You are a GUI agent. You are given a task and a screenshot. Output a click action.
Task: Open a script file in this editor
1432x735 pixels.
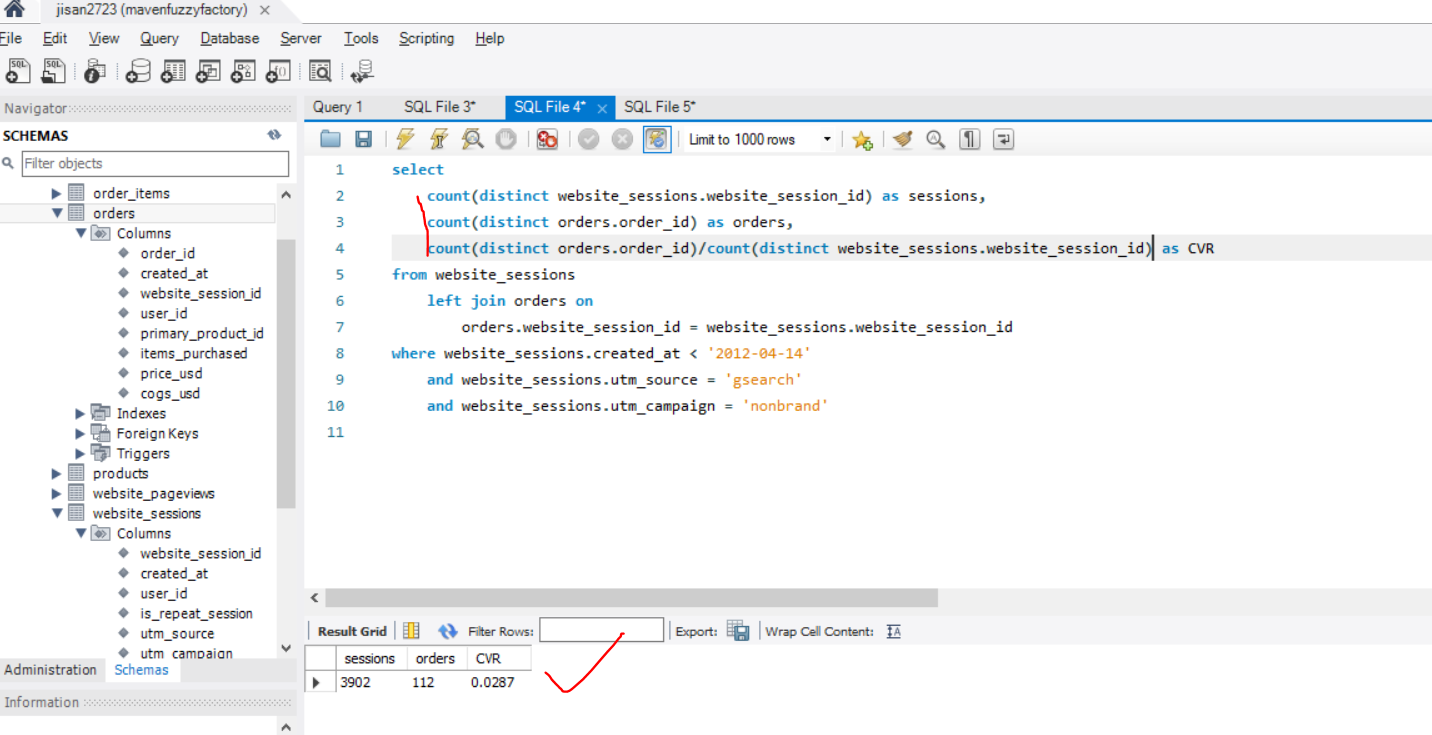330,140
